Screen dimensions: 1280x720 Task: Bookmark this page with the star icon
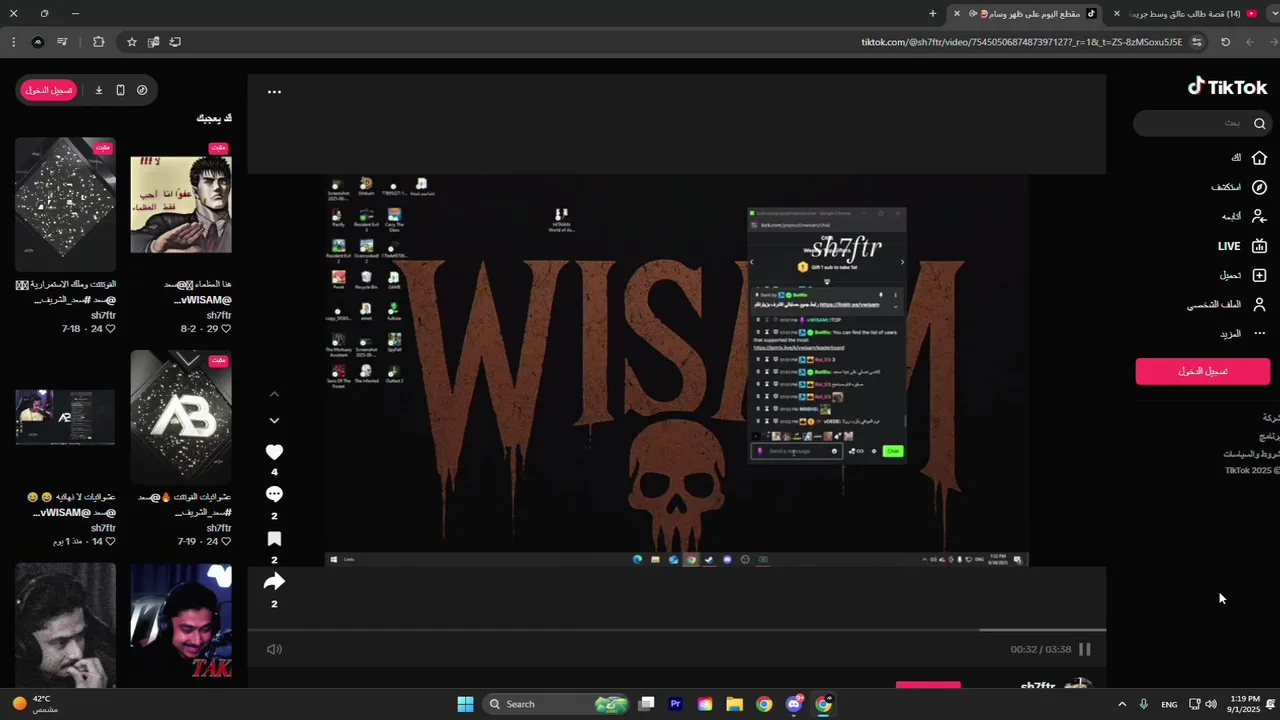coord(132,42)
